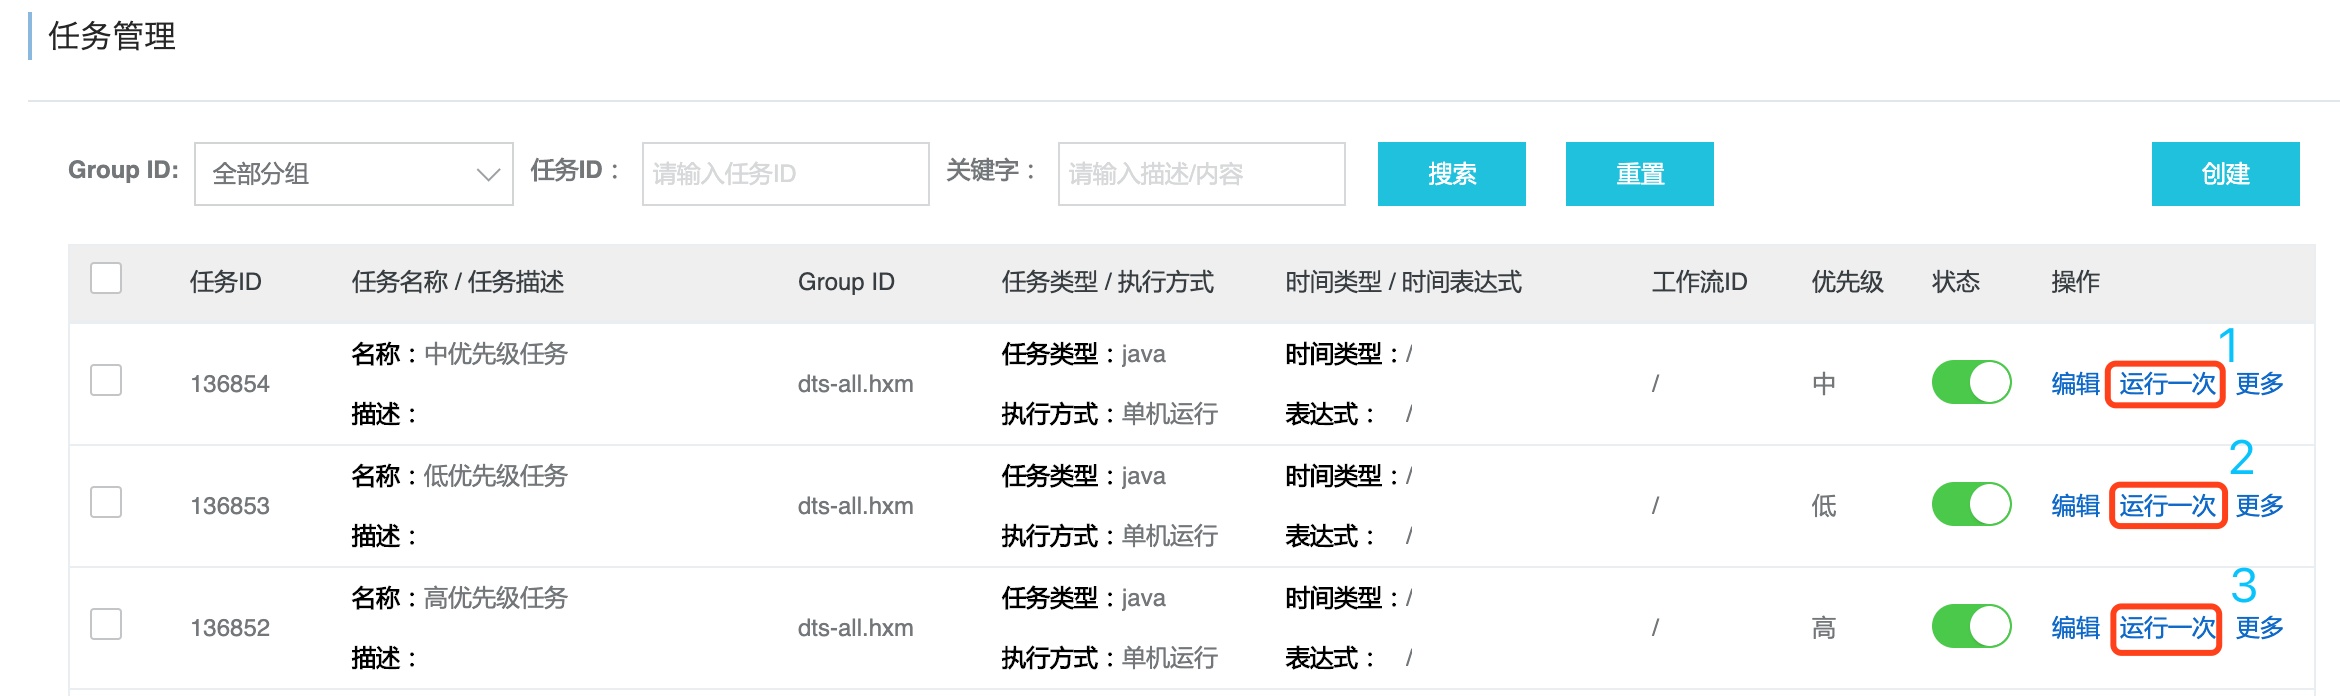The height and width of the screenshot is (696, 2340).
Task: Click 运行一次 for the 低优先级任务 row
Action: [x=2166, y=506]
